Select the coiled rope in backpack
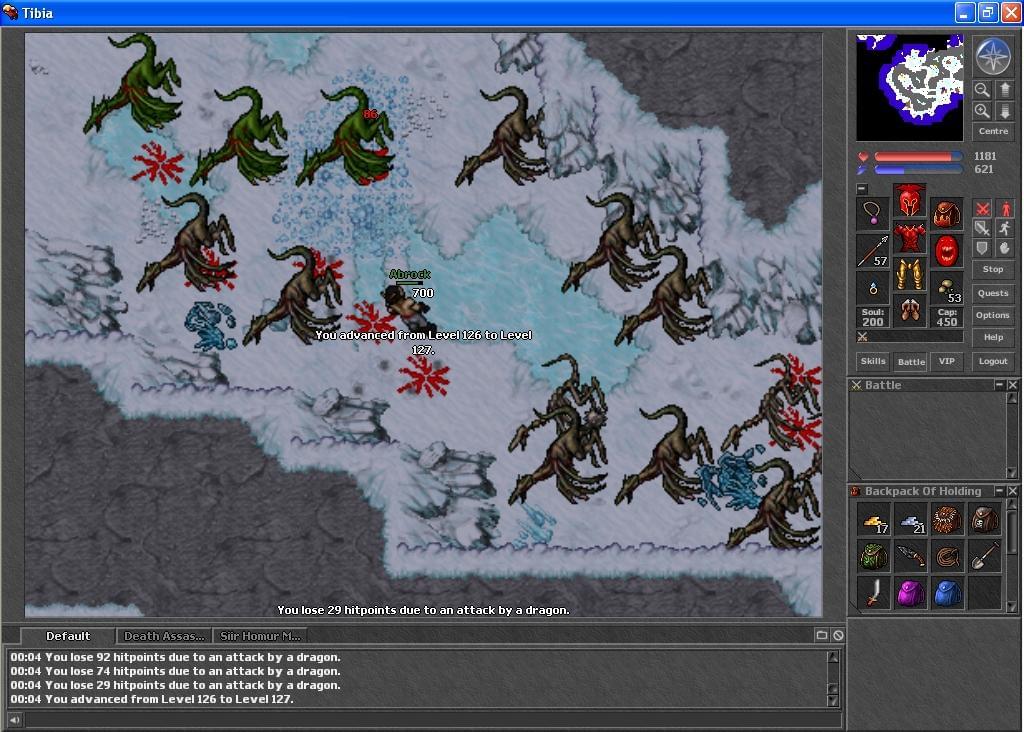 pos(948,557)
